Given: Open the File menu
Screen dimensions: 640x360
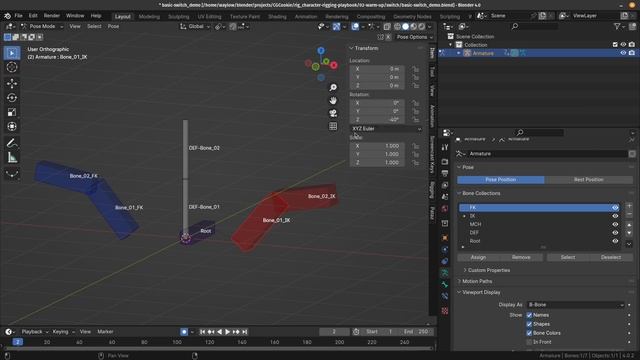Looking at the screenshot, I should tap(18, 16).
